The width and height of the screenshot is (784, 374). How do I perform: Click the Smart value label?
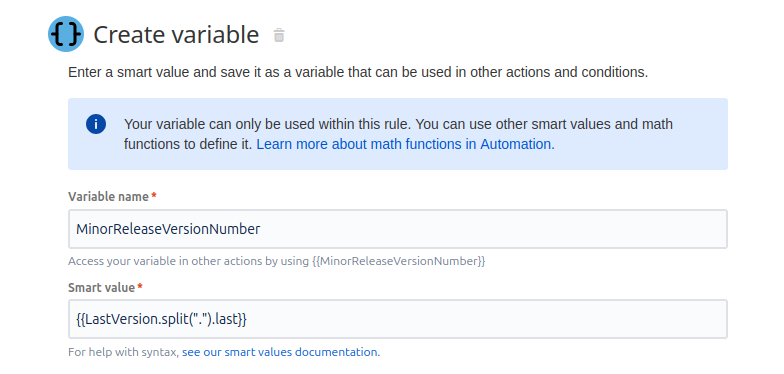(x=102, y=288)
